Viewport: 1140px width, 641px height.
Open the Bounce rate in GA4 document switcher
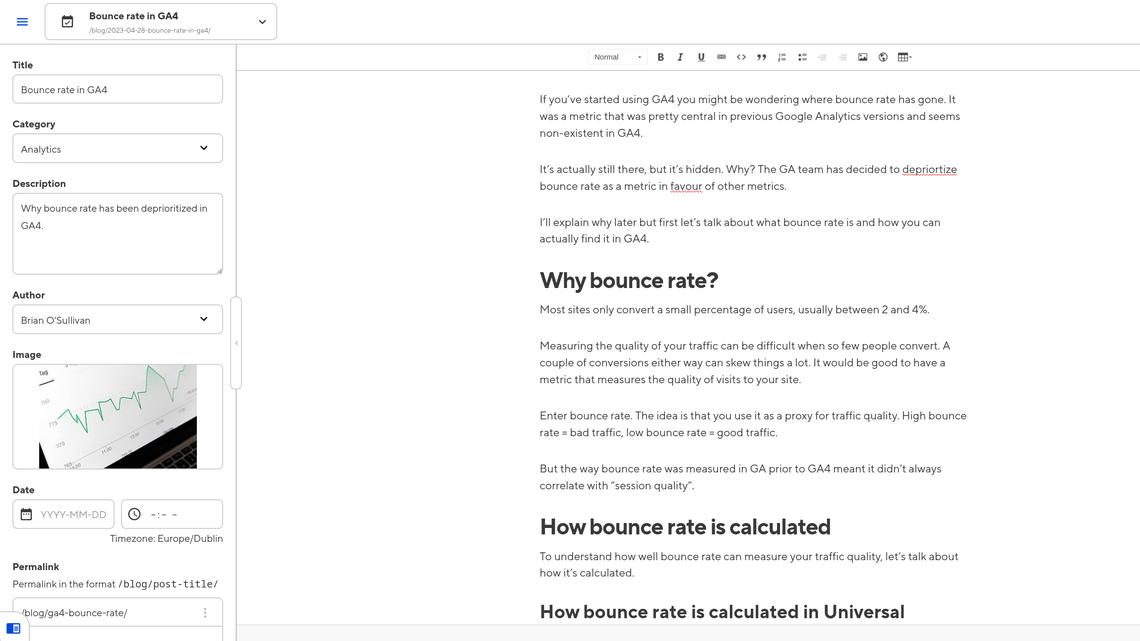click(161, 22)
